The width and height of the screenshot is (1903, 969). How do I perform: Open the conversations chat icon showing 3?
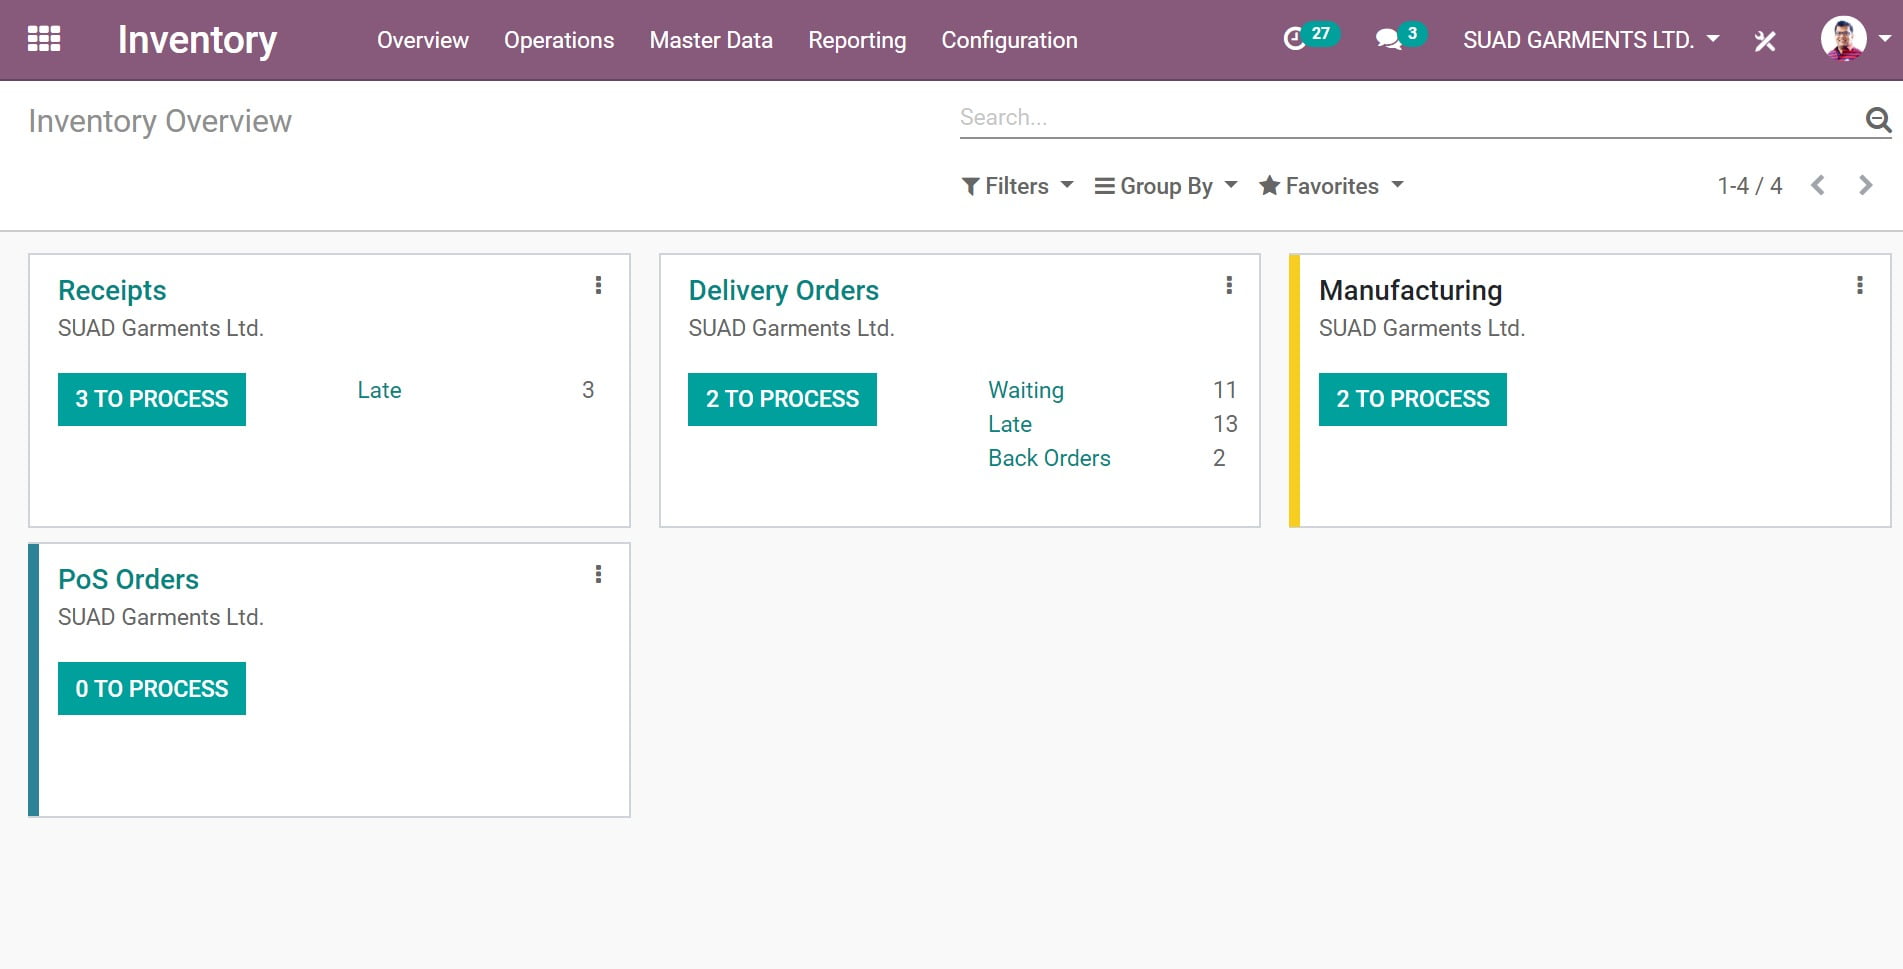1399,38
